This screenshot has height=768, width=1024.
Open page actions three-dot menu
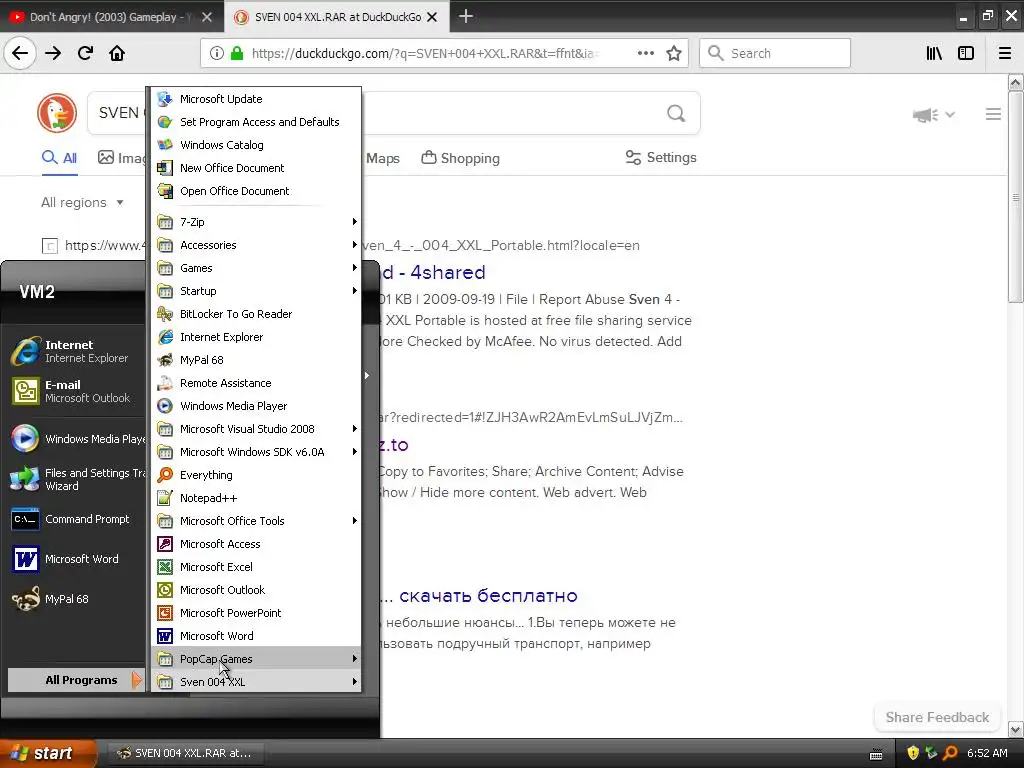(x=645, y=53)
